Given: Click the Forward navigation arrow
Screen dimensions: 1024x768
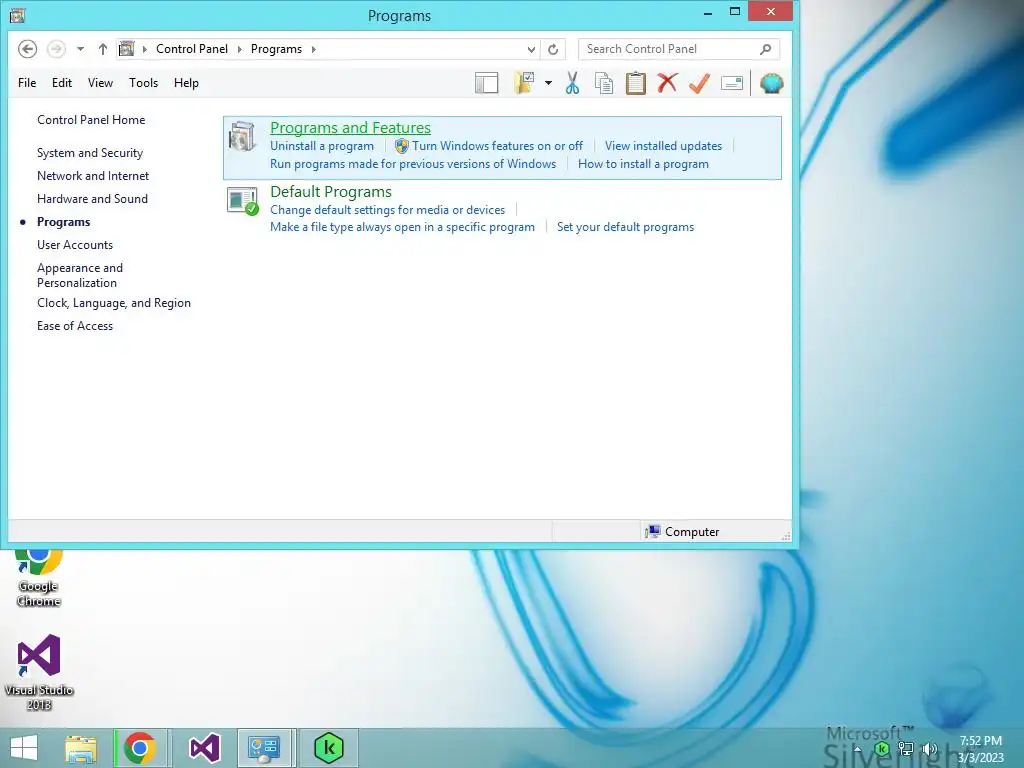Looking at the screenshot, I should [x=56, y=49].
